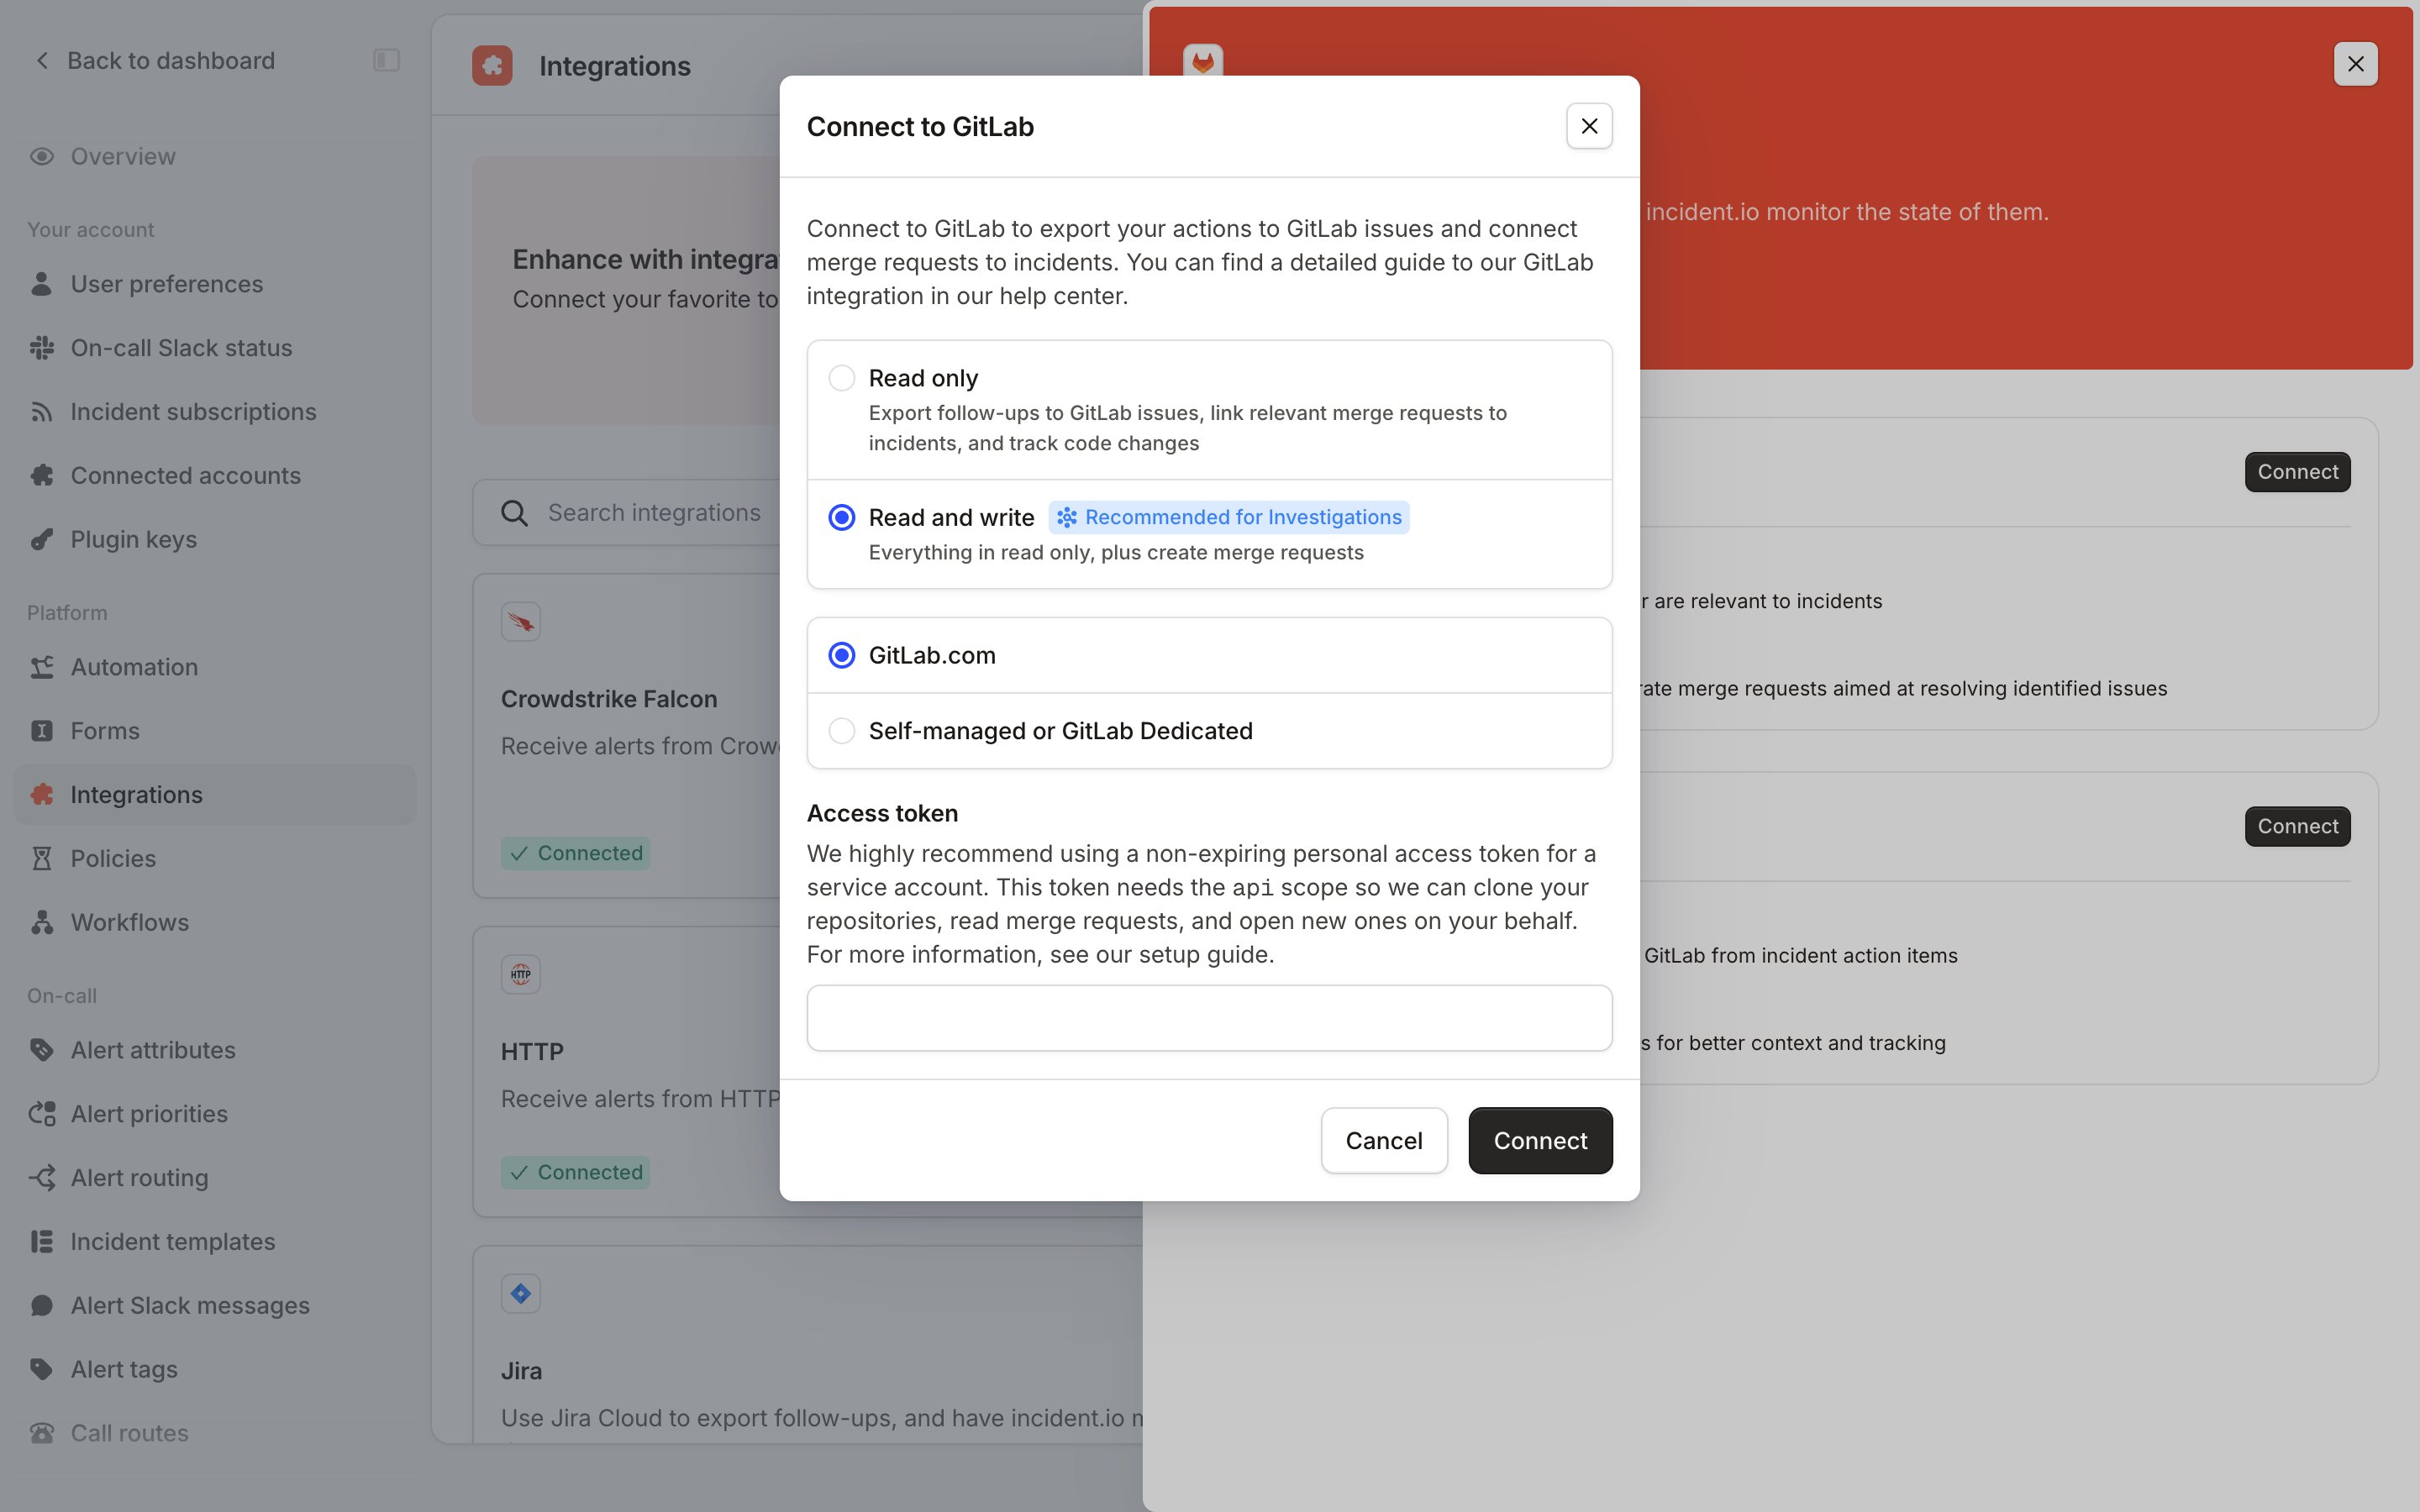Click the Workflows icon in sidebar

[x=42, y=922]
